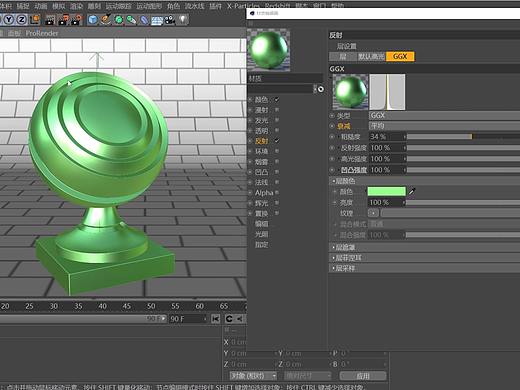The image size is (520, 390).
Task: Click the material editor window title icon
Action: click(252, 13)
